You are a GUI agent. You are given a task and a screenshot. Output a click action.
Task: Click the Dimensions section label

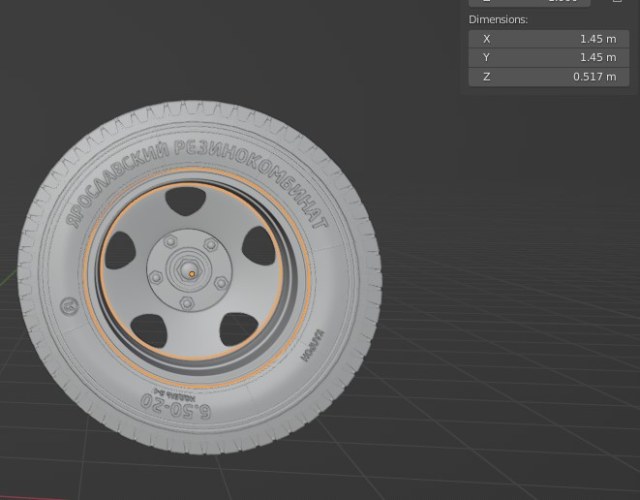(499, 19)
